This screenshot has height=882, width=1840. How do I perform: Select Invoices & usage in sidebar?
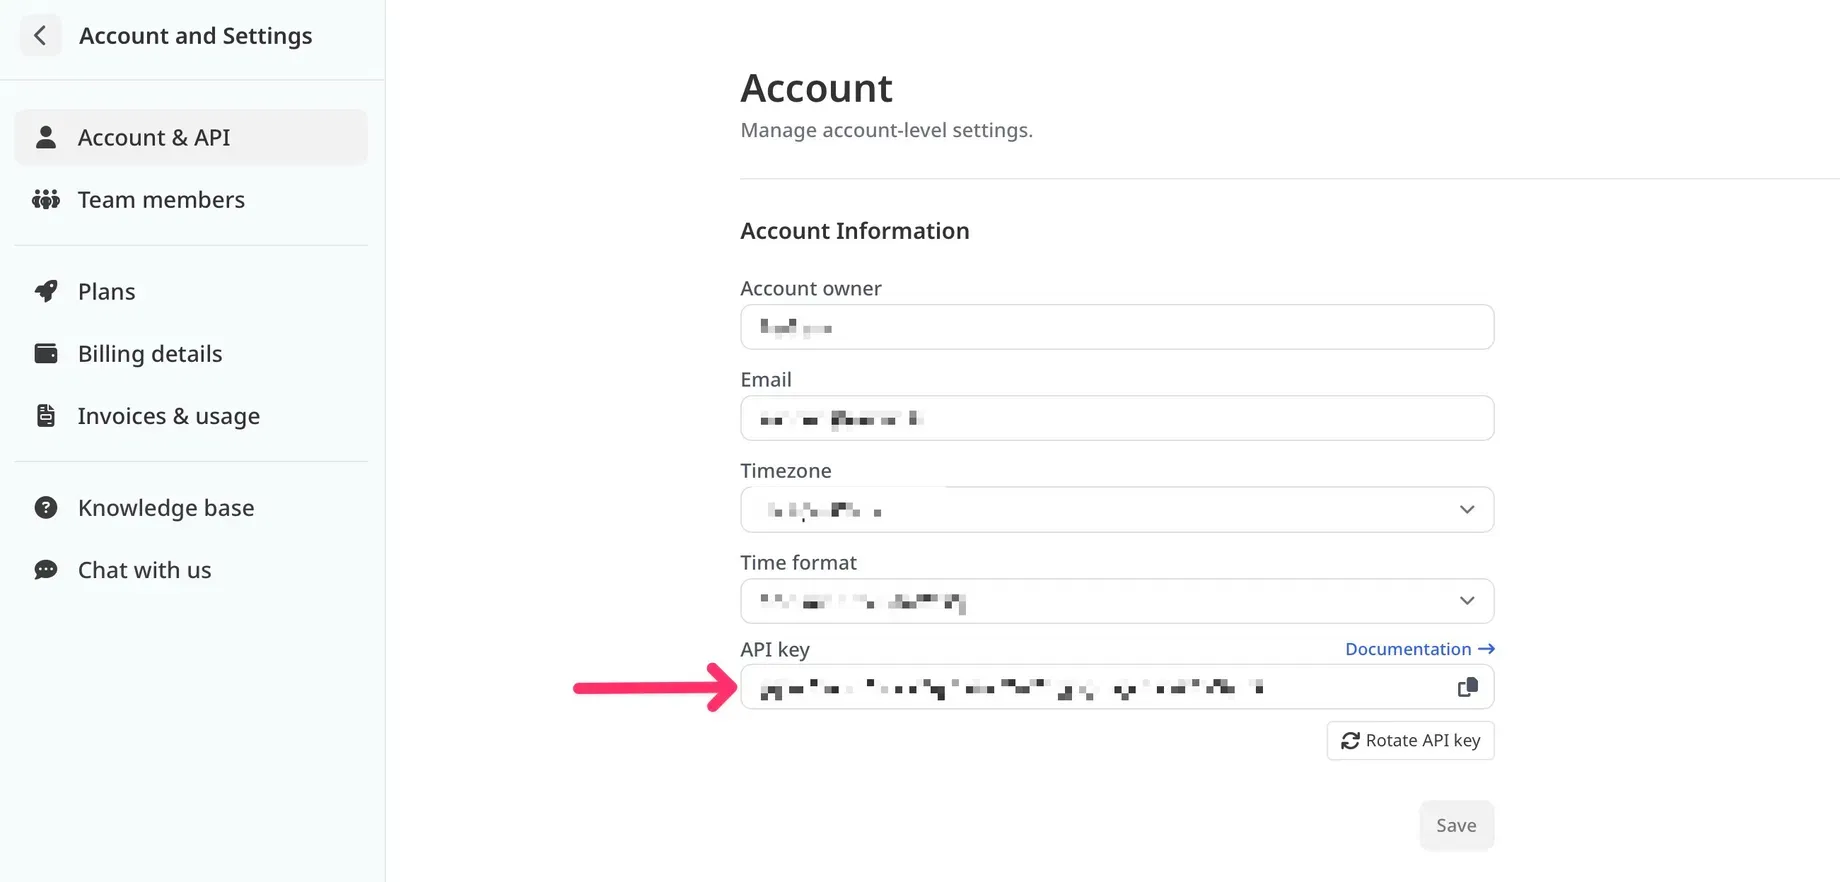168,416
